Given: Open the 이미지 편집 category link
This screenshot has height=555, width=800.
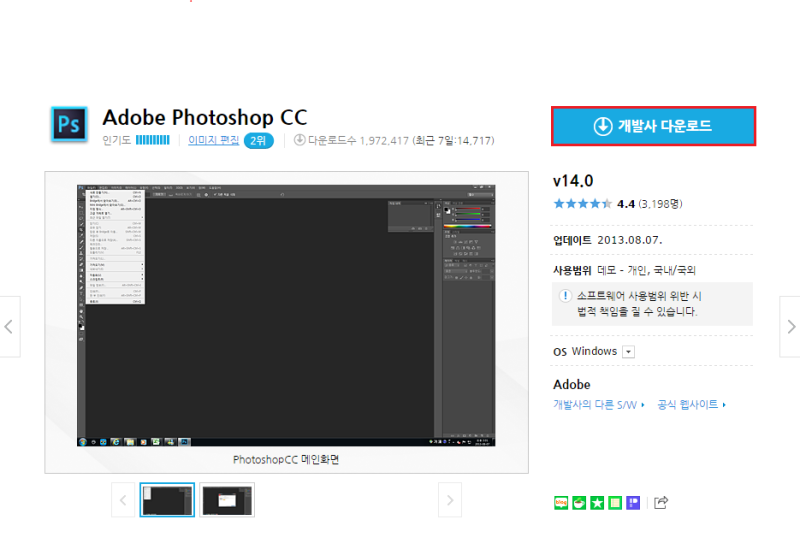Looking at the screenshot, I should click(x=213, y=140).
